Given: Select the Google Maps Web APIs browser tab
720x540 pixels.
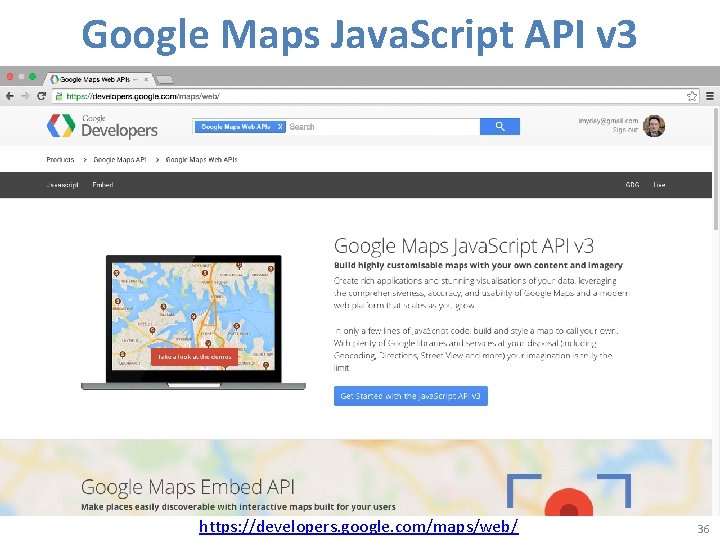Looking at the screenshot, I should [100, 79].
